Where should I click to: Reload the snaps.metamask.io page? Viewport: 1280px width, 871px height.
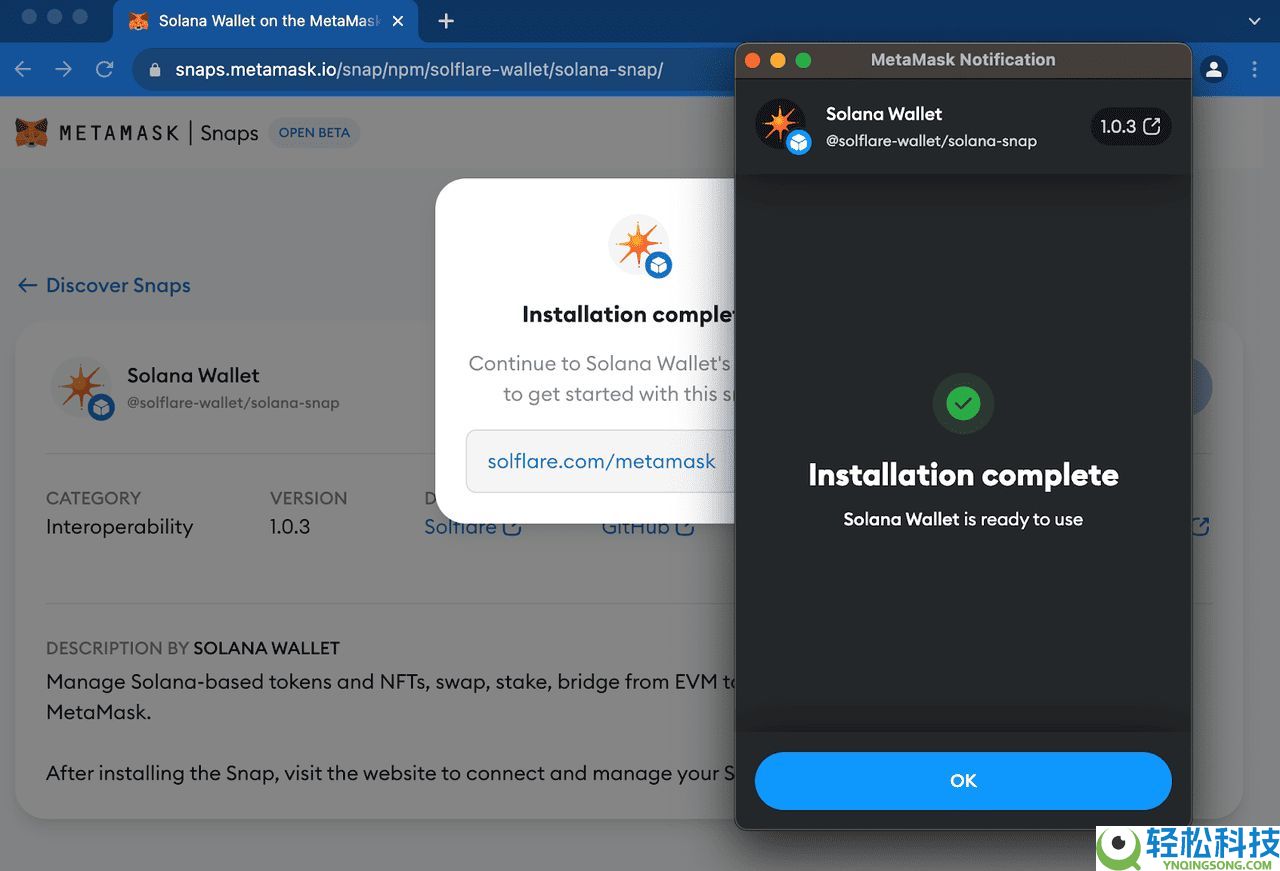point(104,69)
